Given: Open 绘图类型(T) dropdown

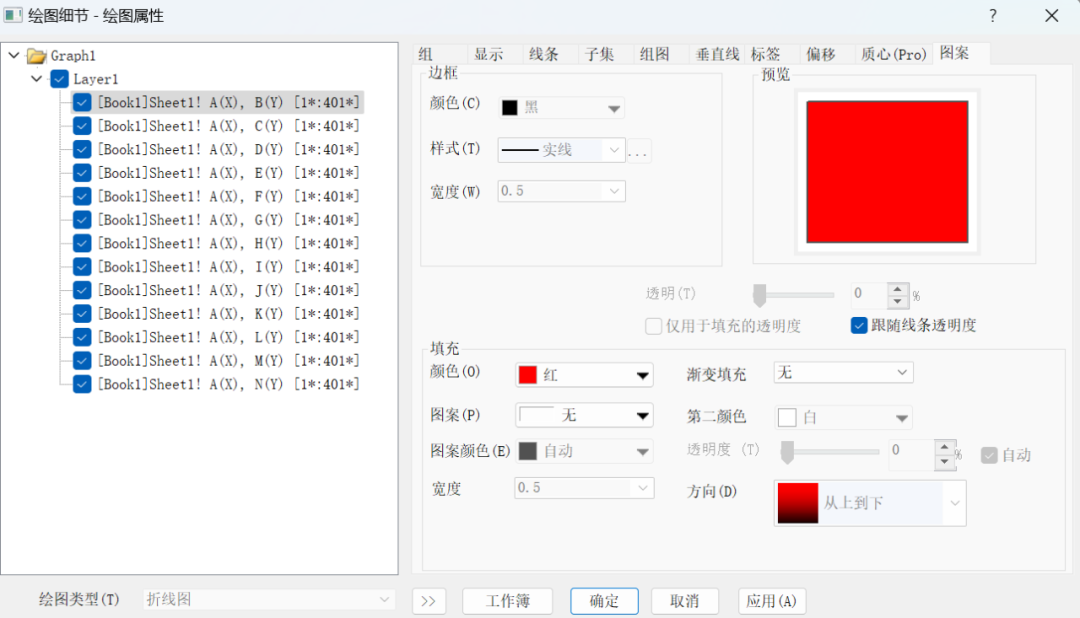Looking at the screenshot, I should point(269,599).
